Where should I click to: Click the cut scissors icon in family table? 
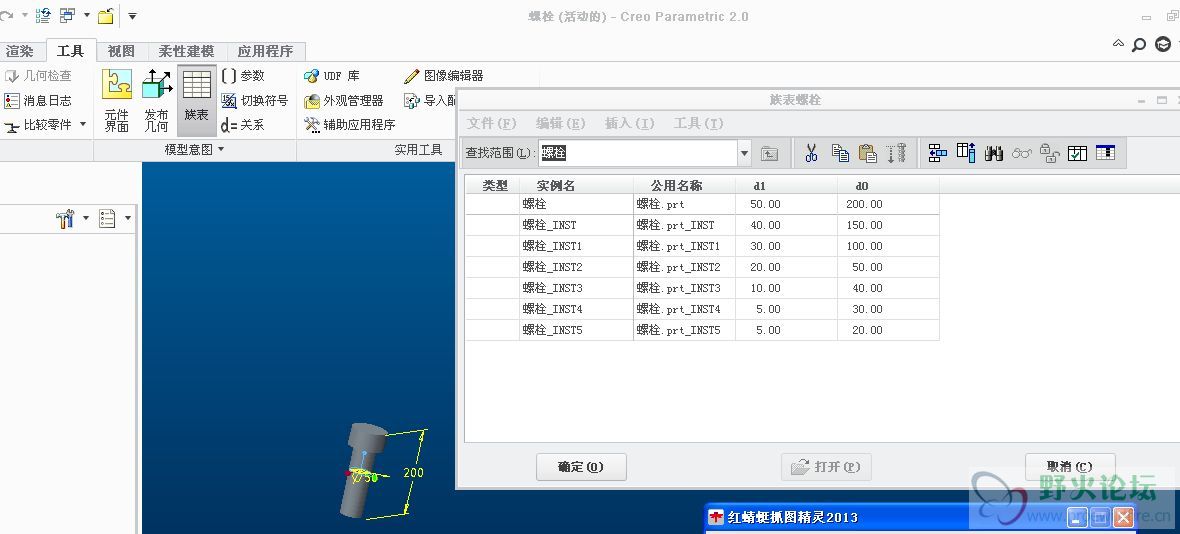(810, 153)
